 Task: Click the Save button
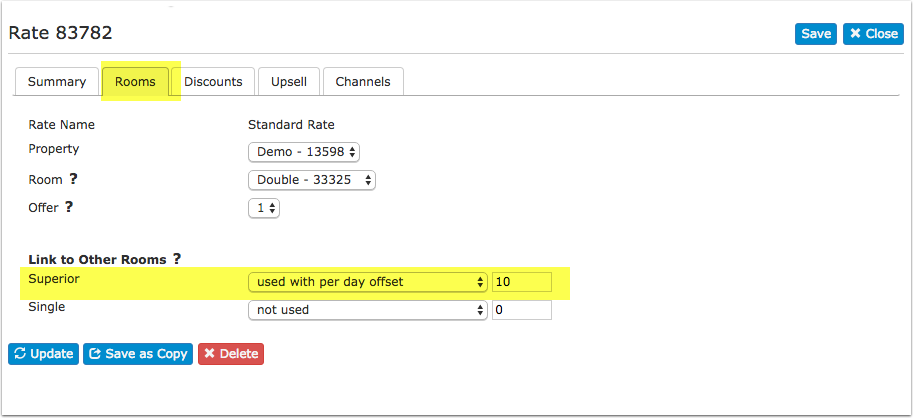(x=816, y=34)
